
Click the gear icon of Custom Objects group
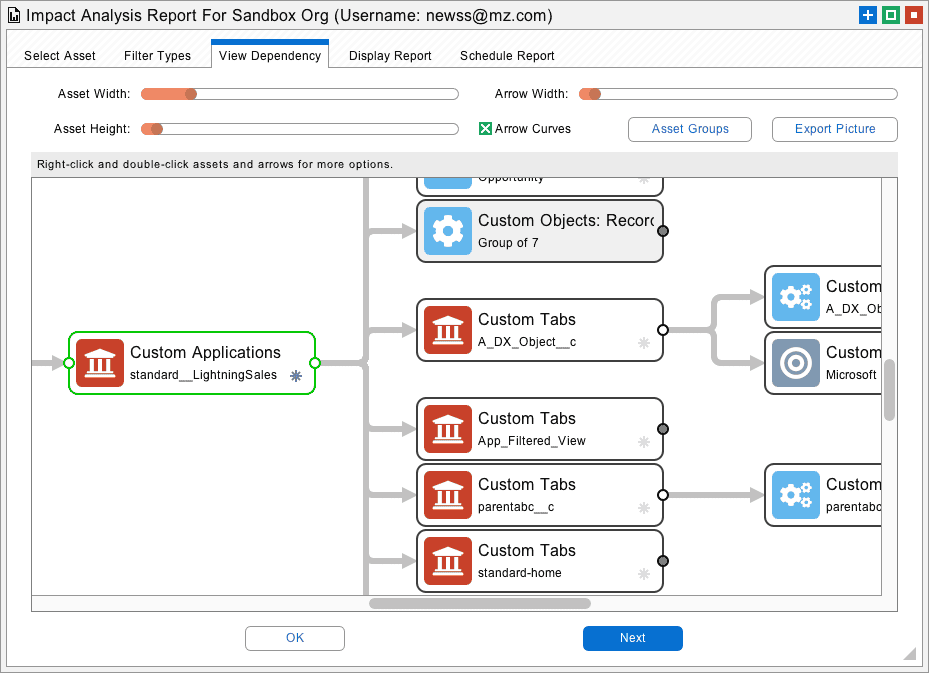[448, 231]
